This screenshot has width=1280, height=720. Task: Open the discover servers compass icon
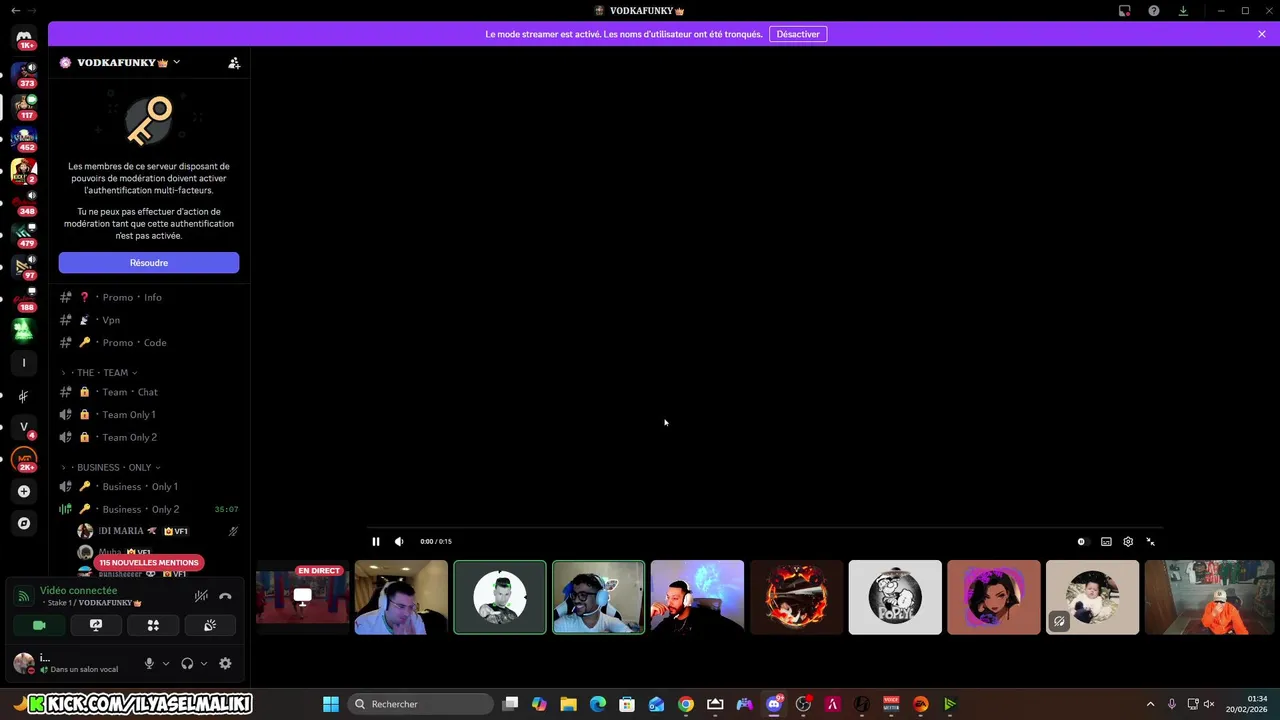[24, 523]
